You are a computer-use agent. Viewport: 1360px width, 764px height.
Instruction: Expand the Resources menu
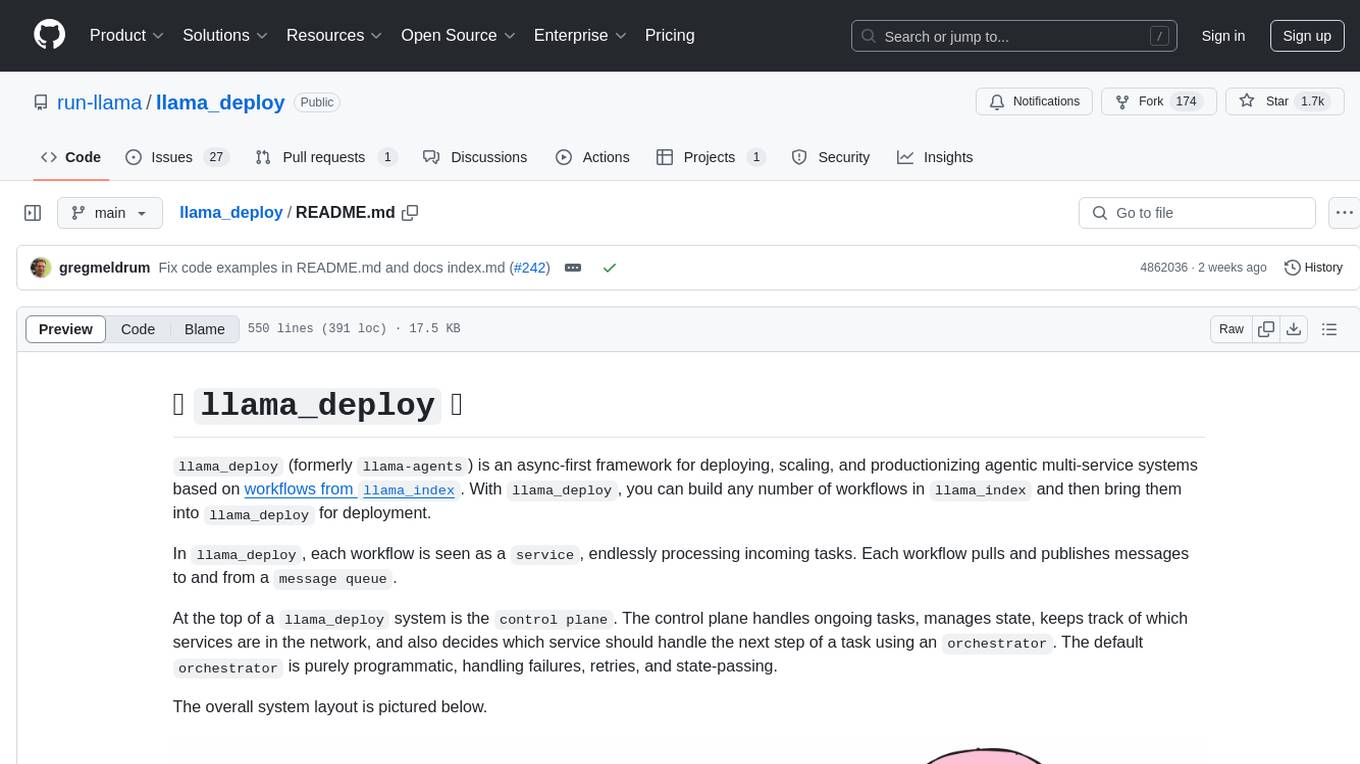tap(334, 35)
